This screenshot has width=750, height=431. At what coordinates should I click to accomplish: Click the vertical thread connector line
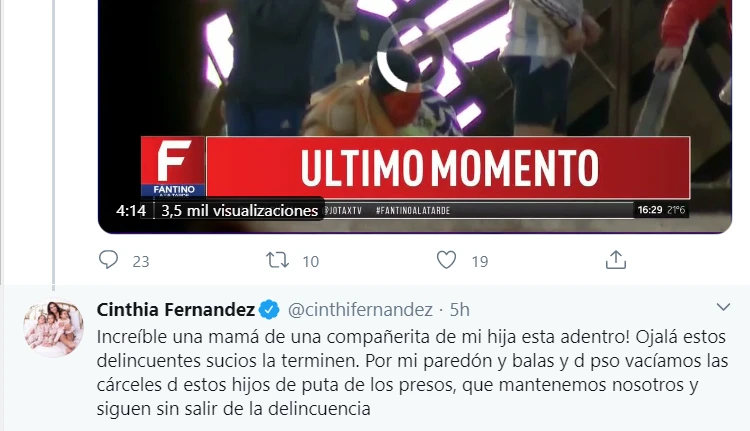[x=54, y=144]
